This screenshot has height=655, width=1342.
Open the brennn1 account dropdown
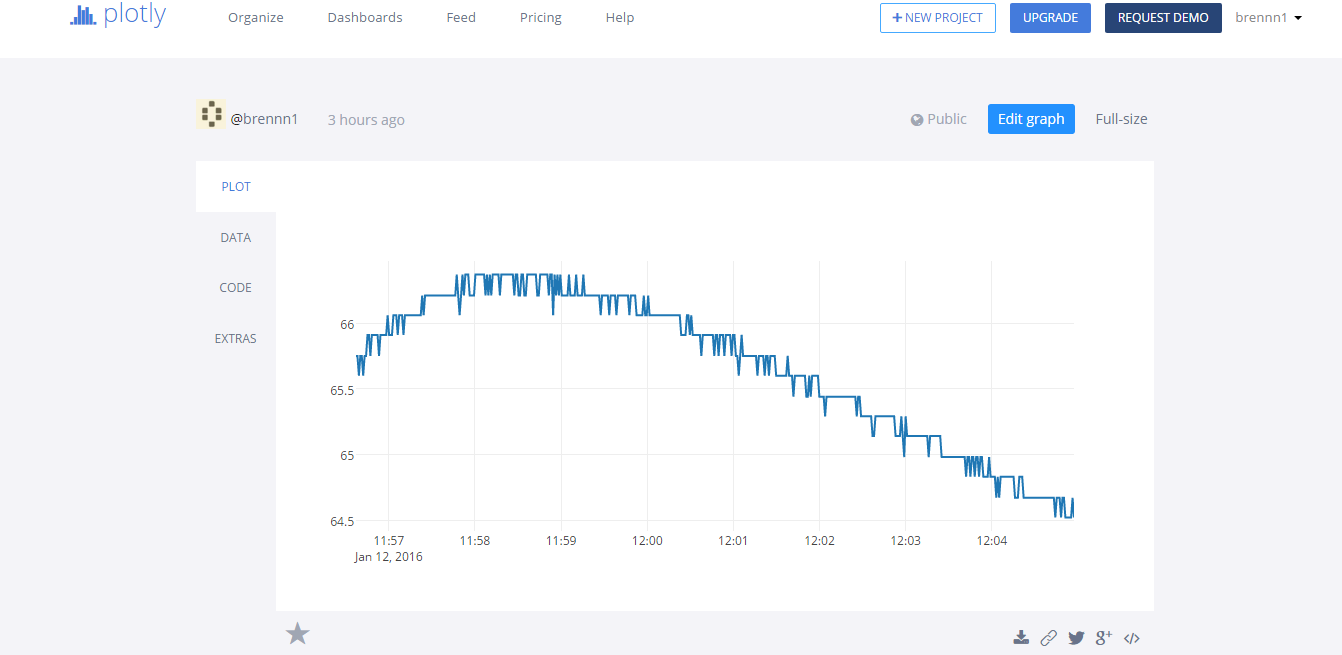[x=1268, y=17]
